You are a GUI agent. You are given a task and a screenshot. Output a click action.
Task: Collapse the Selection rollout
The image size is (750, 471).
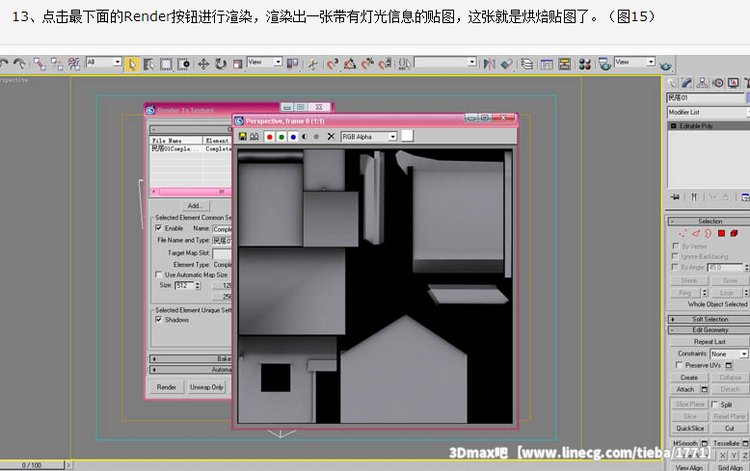[709, 221]
